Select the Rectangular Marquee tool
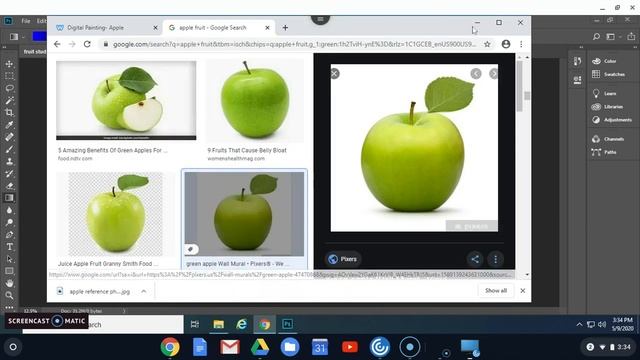The image size is (640, 360). click(x=9, y=76)
